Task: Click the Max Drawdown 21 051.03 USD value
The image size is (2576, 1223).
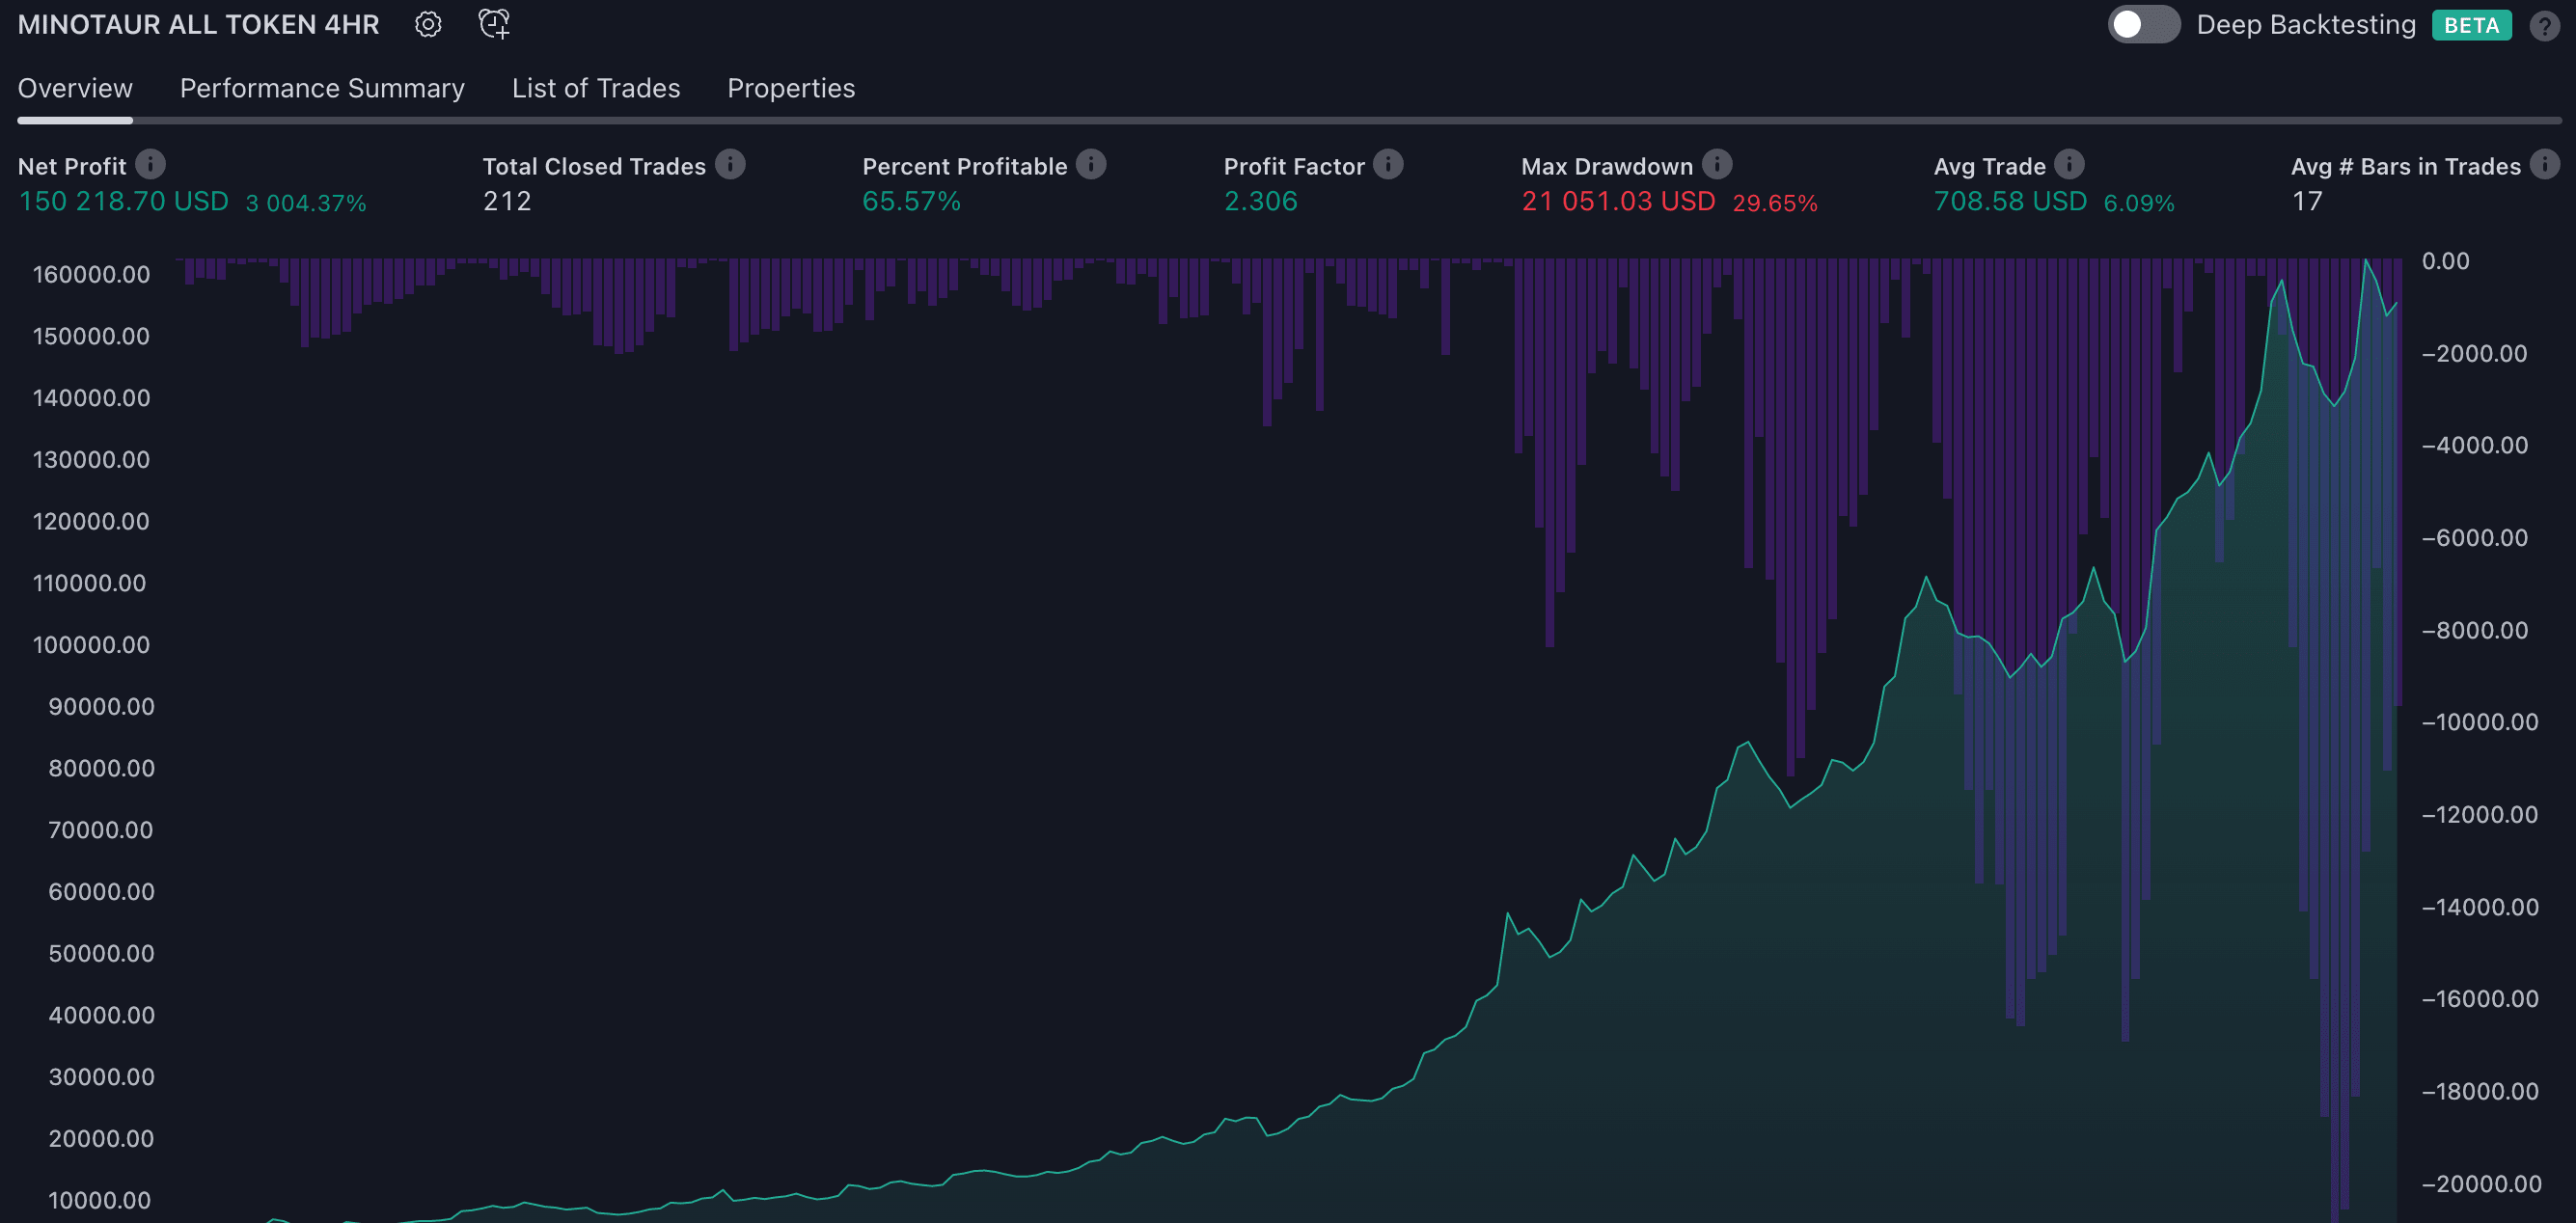Action: click(x=1618, y=202)
